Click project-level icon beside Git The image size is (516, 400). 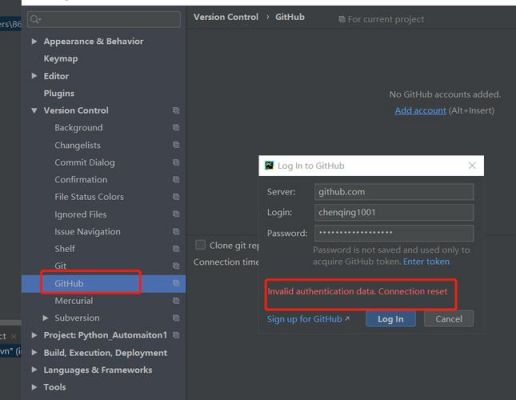click(176, 266)
